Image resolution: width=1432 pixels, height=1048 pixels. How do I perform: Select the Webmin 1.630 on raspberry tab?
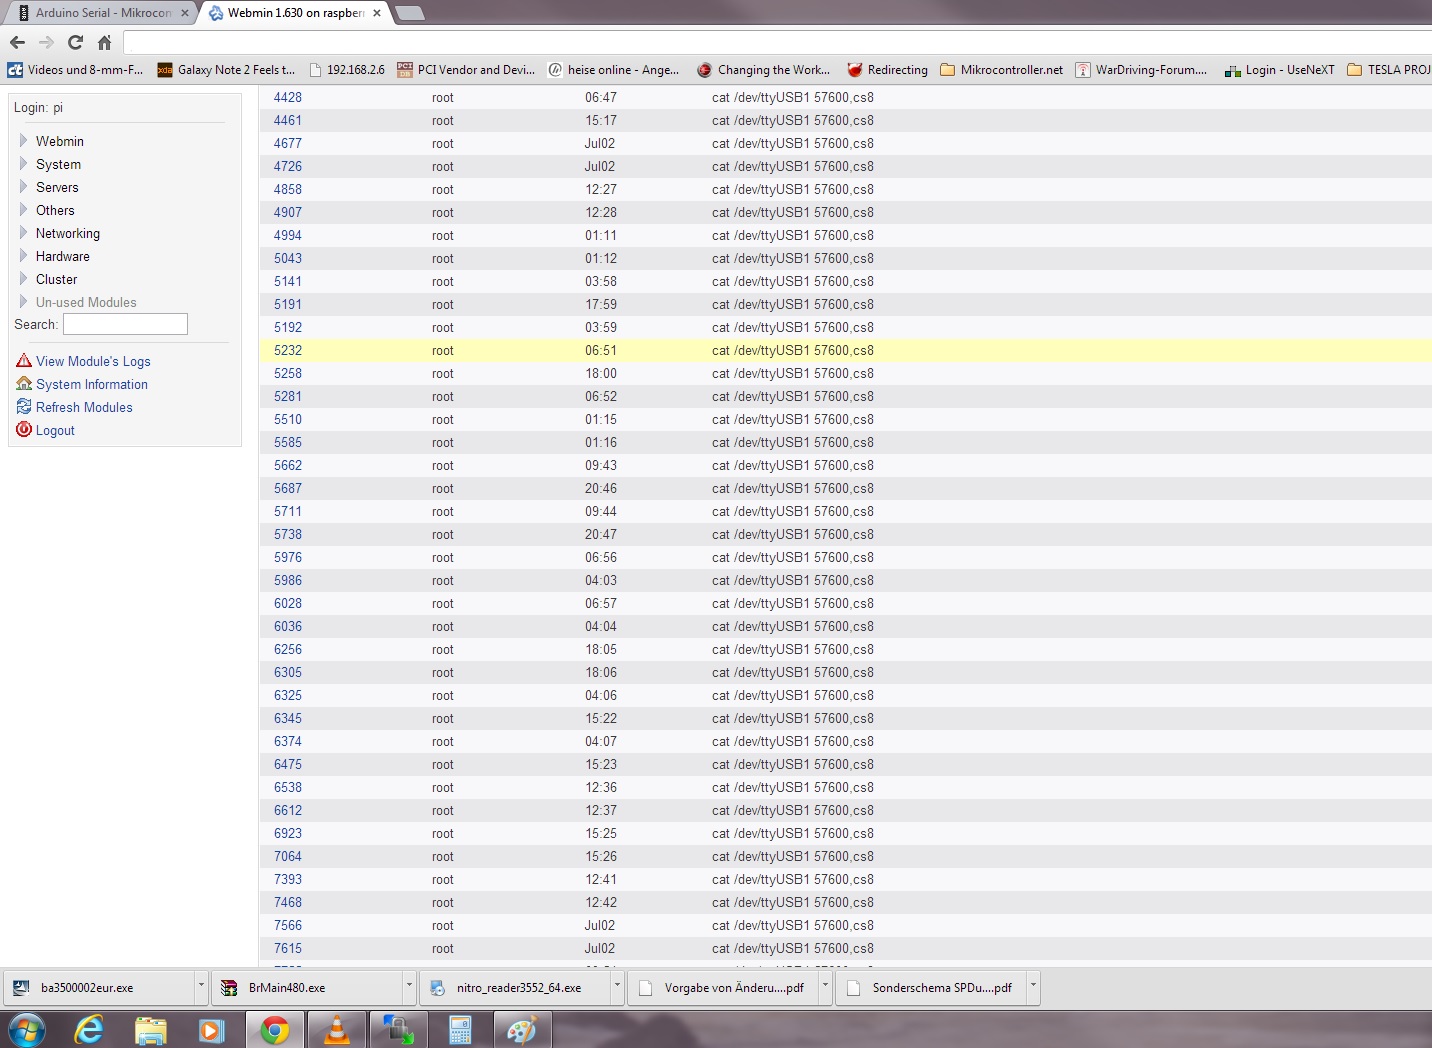[295, 13]
